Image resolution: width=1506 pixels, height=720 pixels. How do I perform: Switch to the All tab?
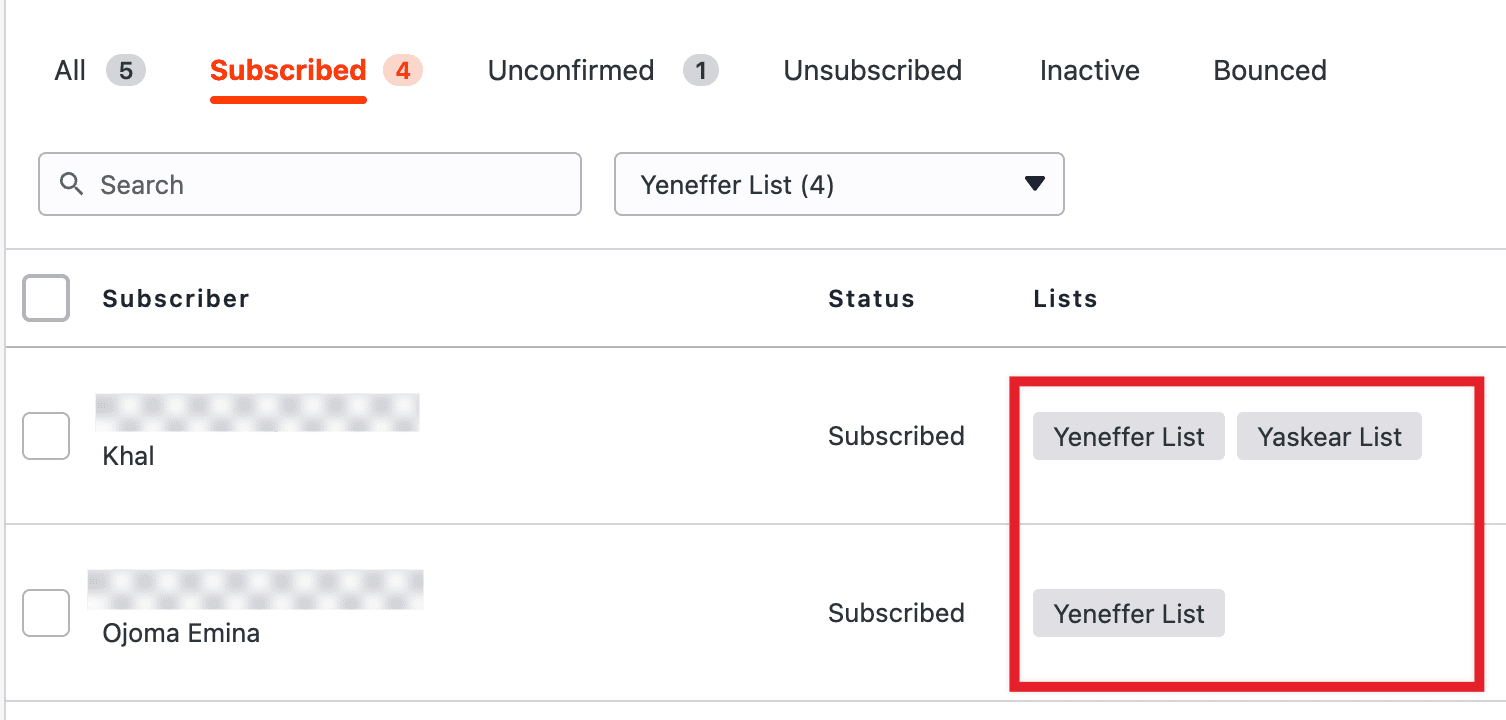71,71
